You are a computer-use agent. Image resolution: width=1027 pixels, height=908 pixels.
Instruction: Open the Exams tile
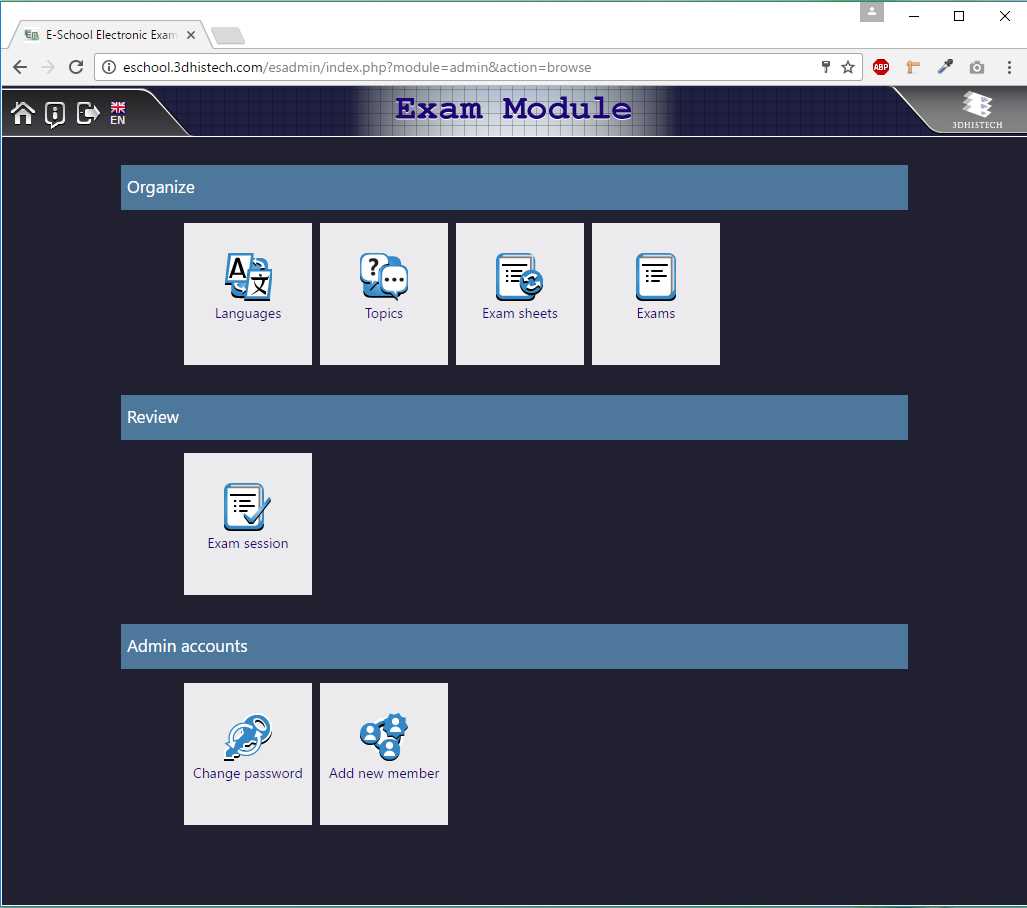click(656, 293)
